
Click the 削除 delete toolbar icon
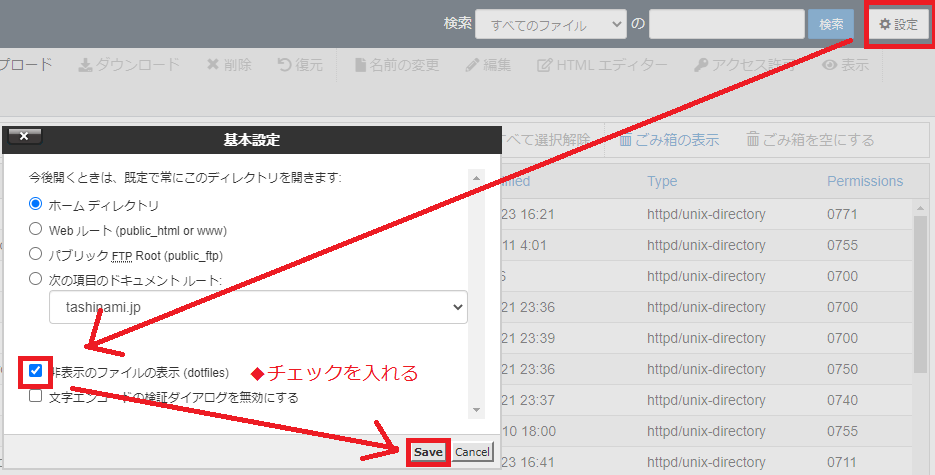tap(213, 65)
